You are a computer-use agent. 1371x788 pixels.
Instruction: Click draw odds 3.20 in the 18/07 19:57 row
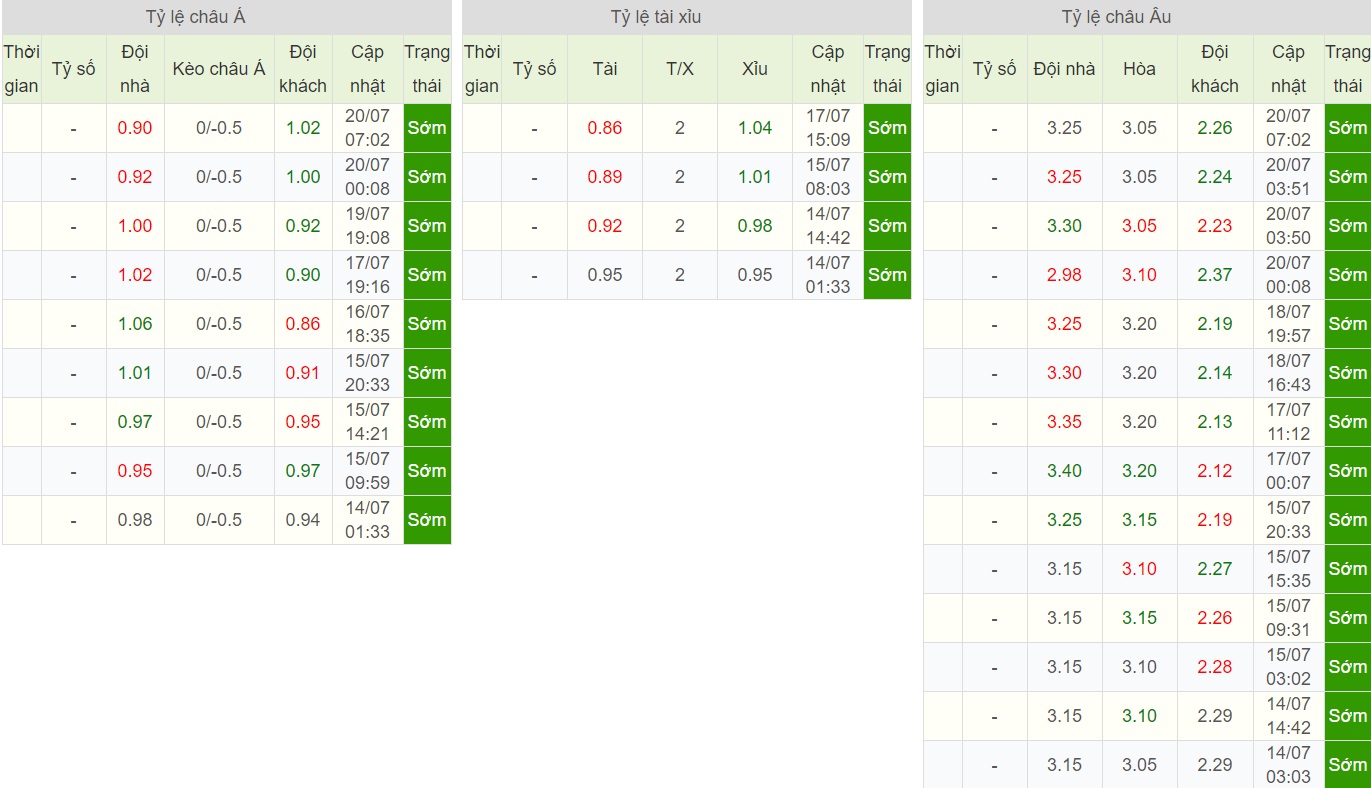click(1139, 324)
